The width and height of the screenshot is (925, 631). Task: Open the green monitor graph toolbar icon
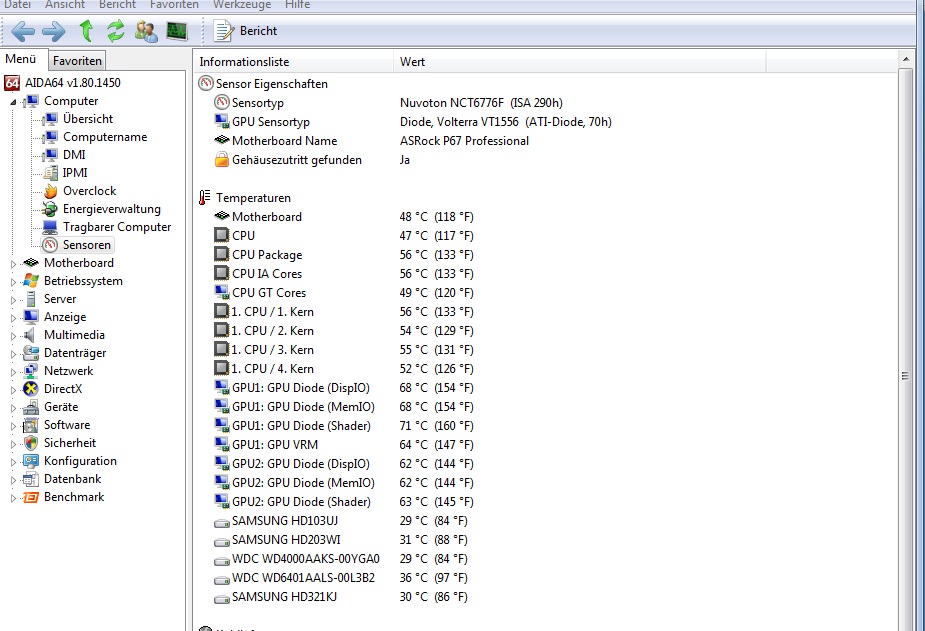pos(176,31)
